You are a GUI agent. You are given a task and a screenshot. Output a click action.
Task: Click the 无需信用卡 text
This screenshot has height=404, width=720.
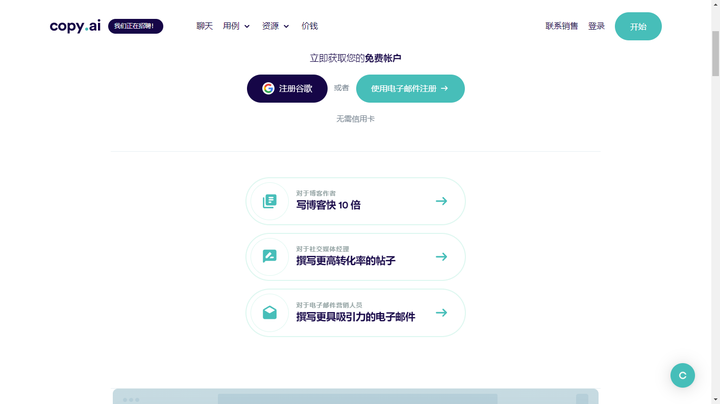pyautogui.click(x=355, y=119)
